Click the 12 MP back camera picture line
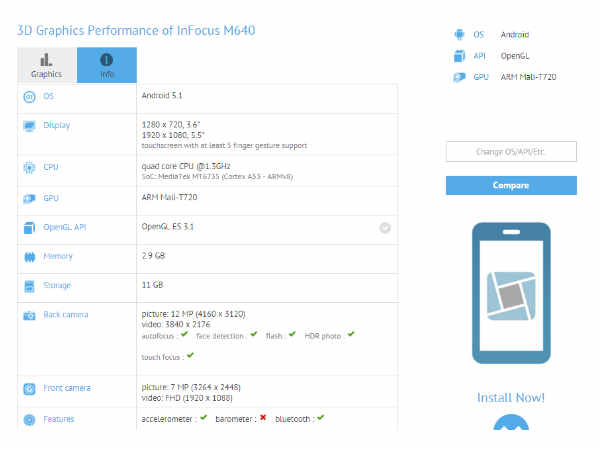600x450 pixels. pos(194,314)
